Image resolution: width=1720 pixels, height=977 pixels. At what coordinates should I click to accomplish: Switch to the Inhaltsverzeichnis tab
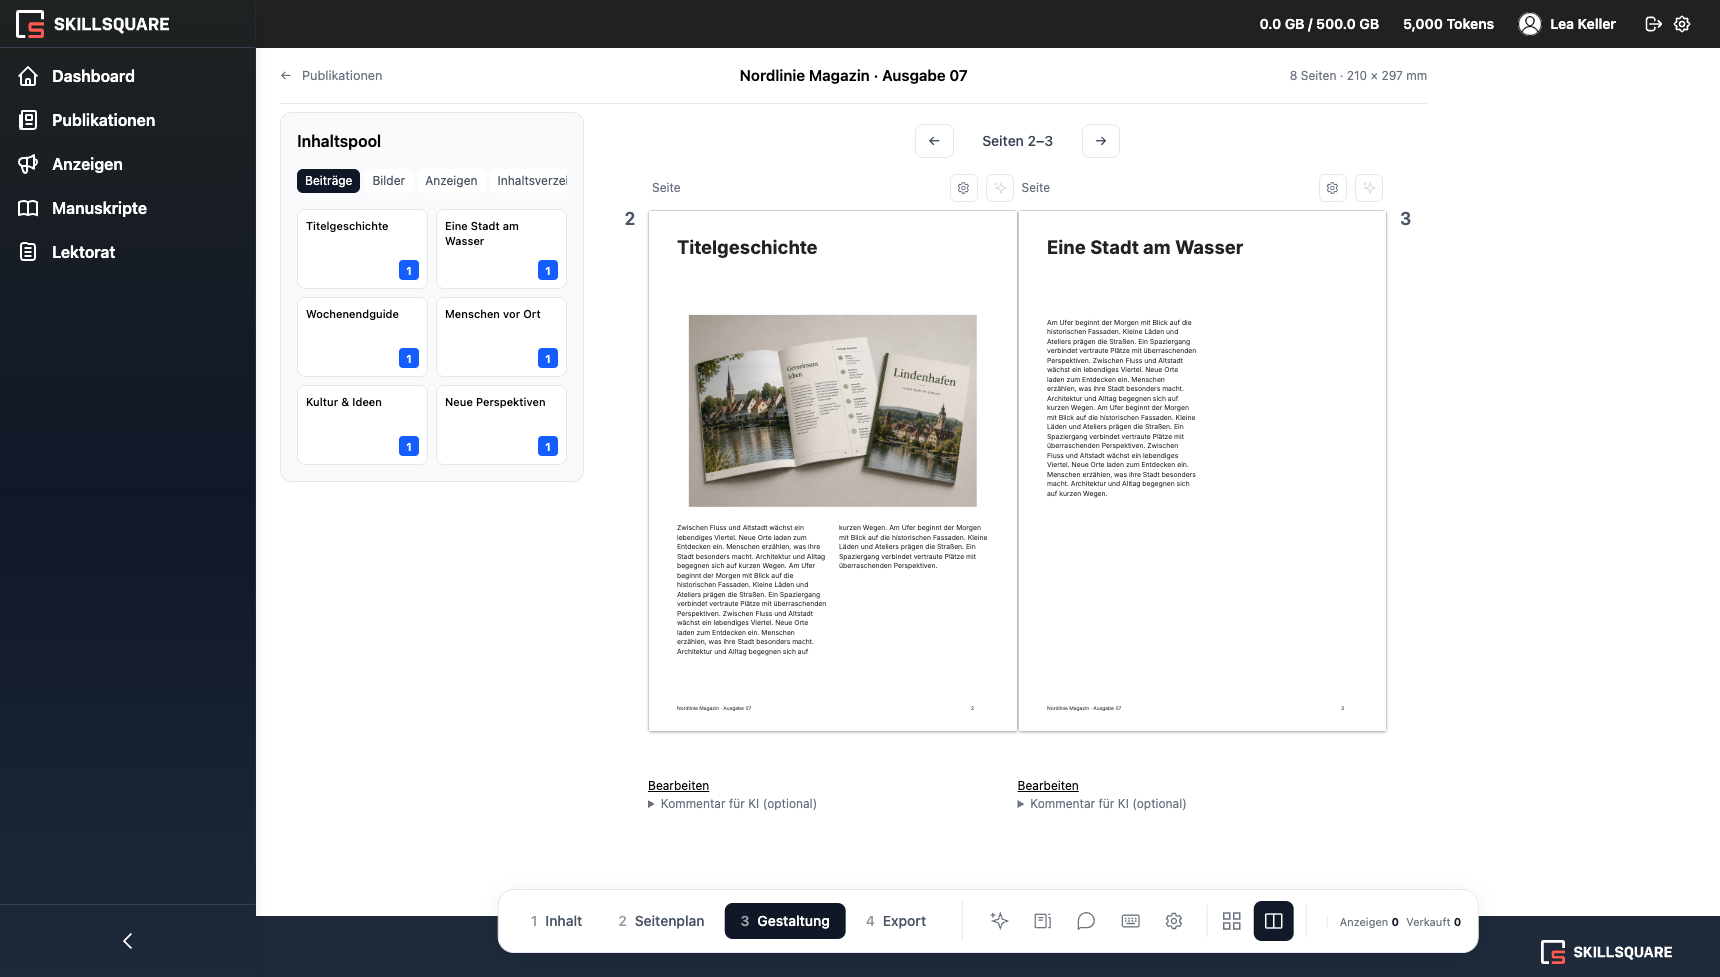[531, 181]
